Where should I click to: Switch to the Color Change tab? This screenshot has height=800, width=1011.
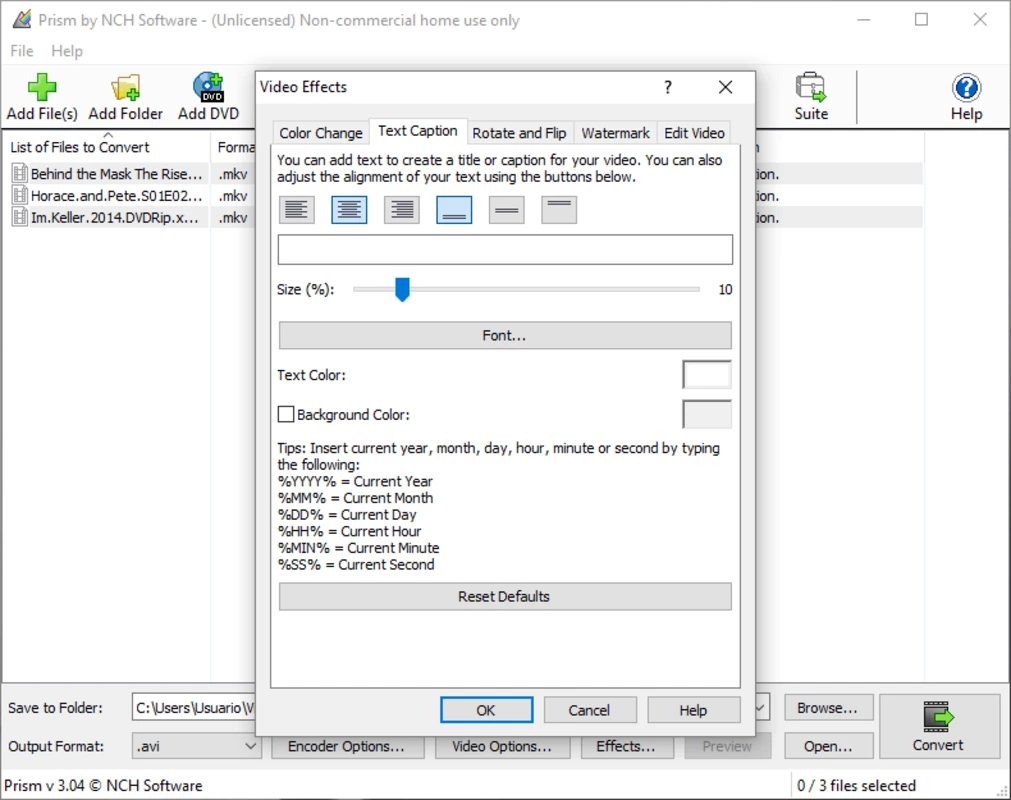point(320,133)
